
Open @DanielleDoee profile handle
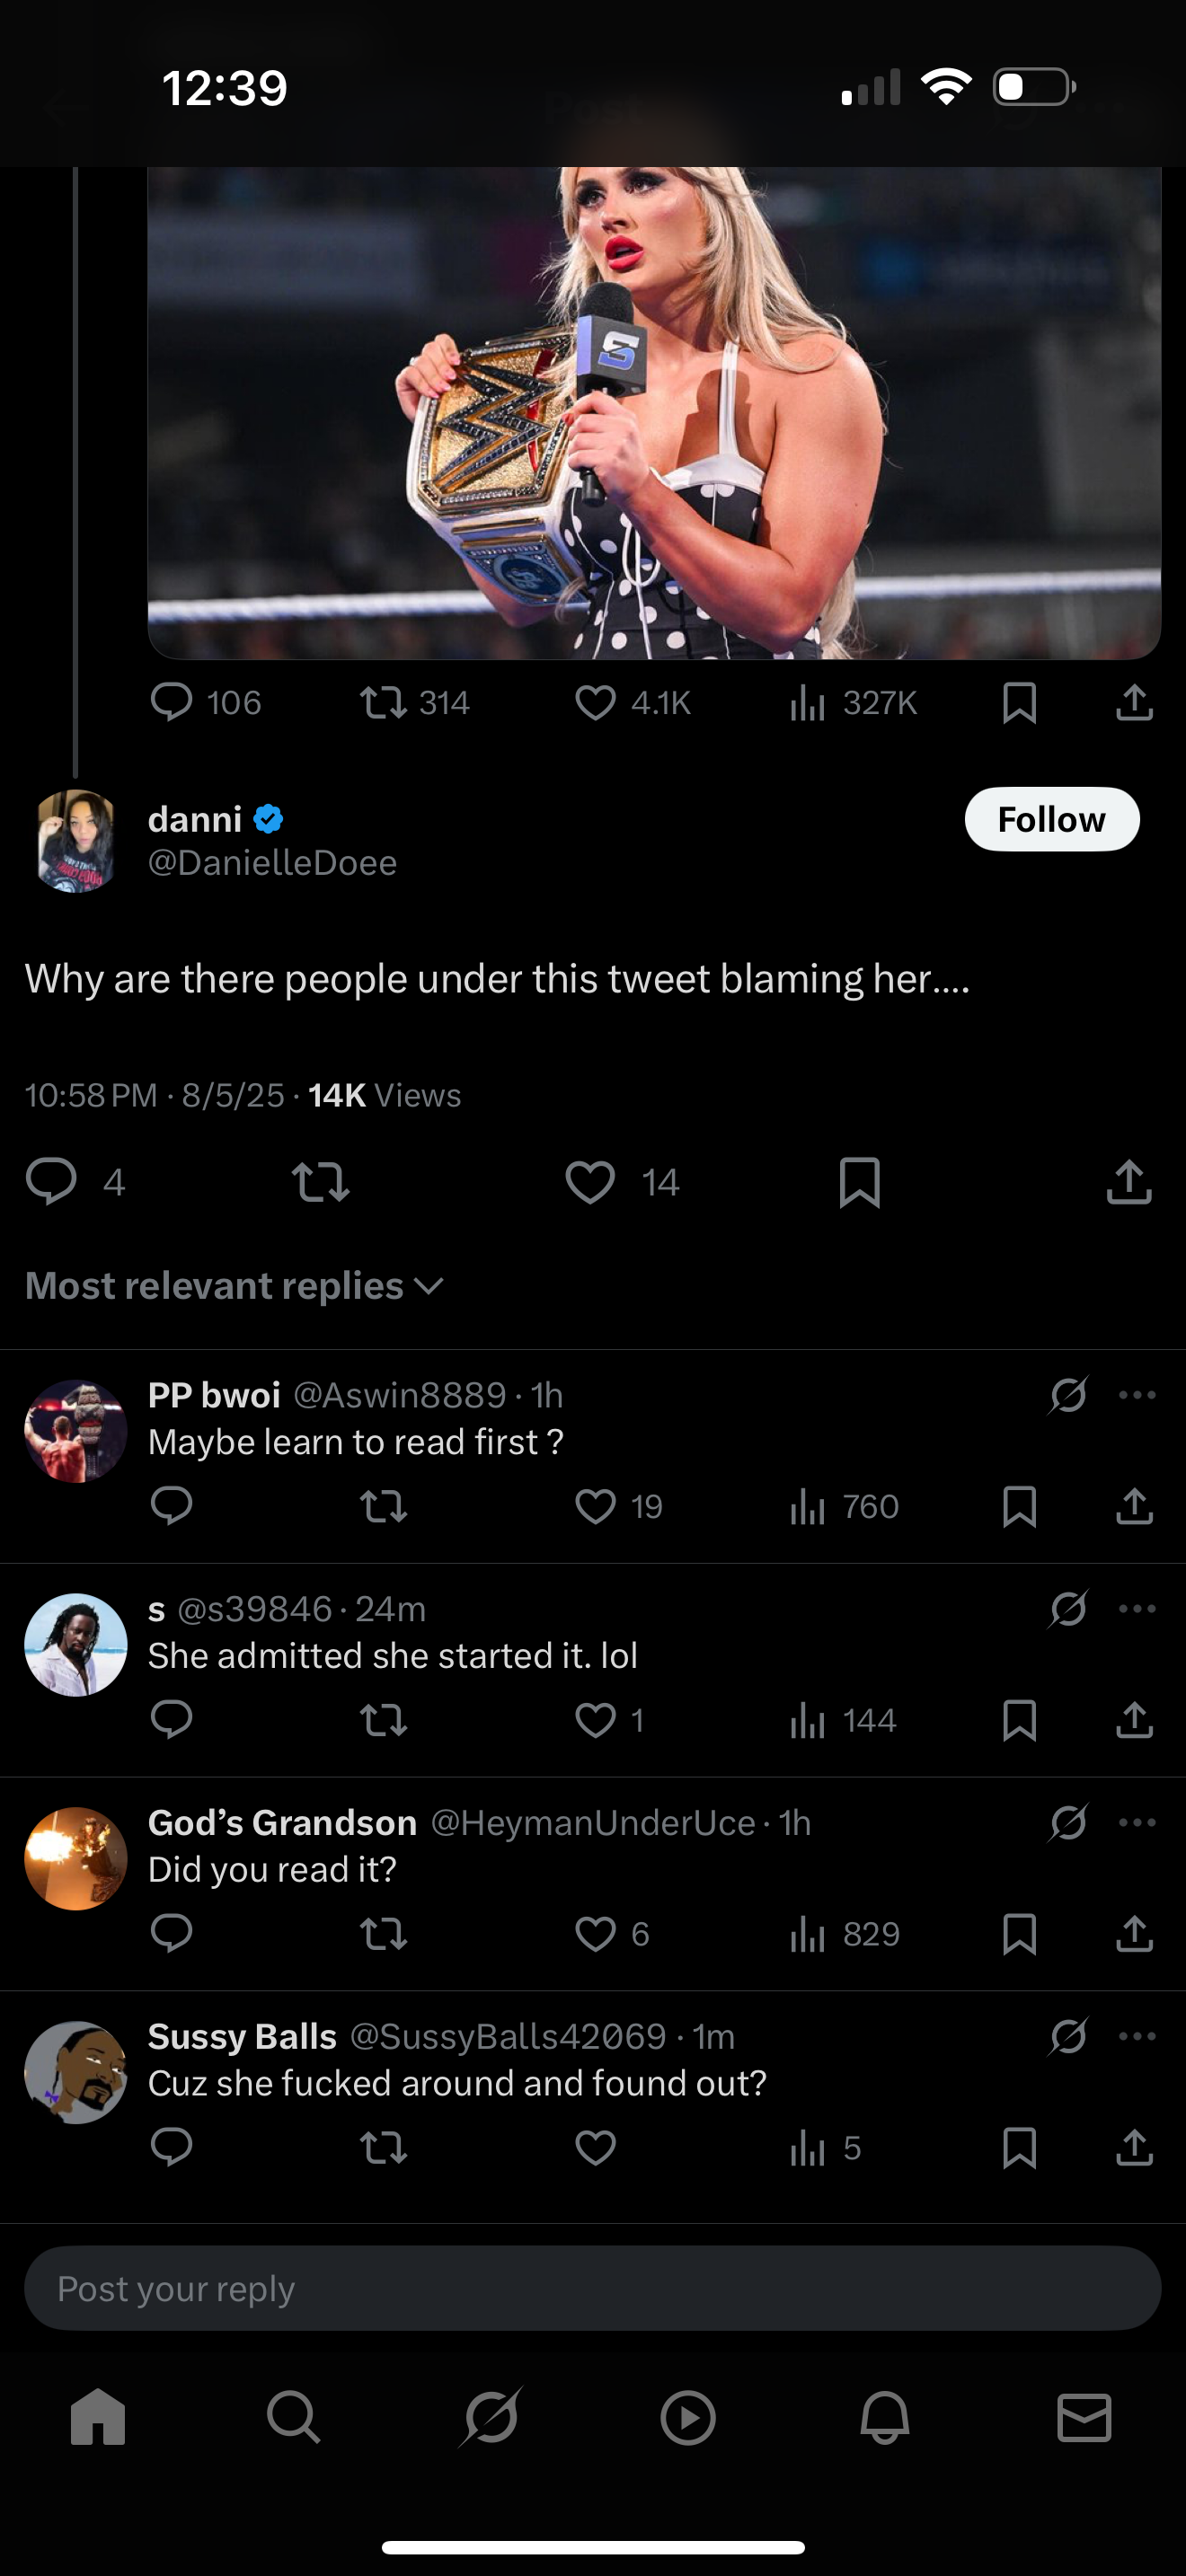272,863
